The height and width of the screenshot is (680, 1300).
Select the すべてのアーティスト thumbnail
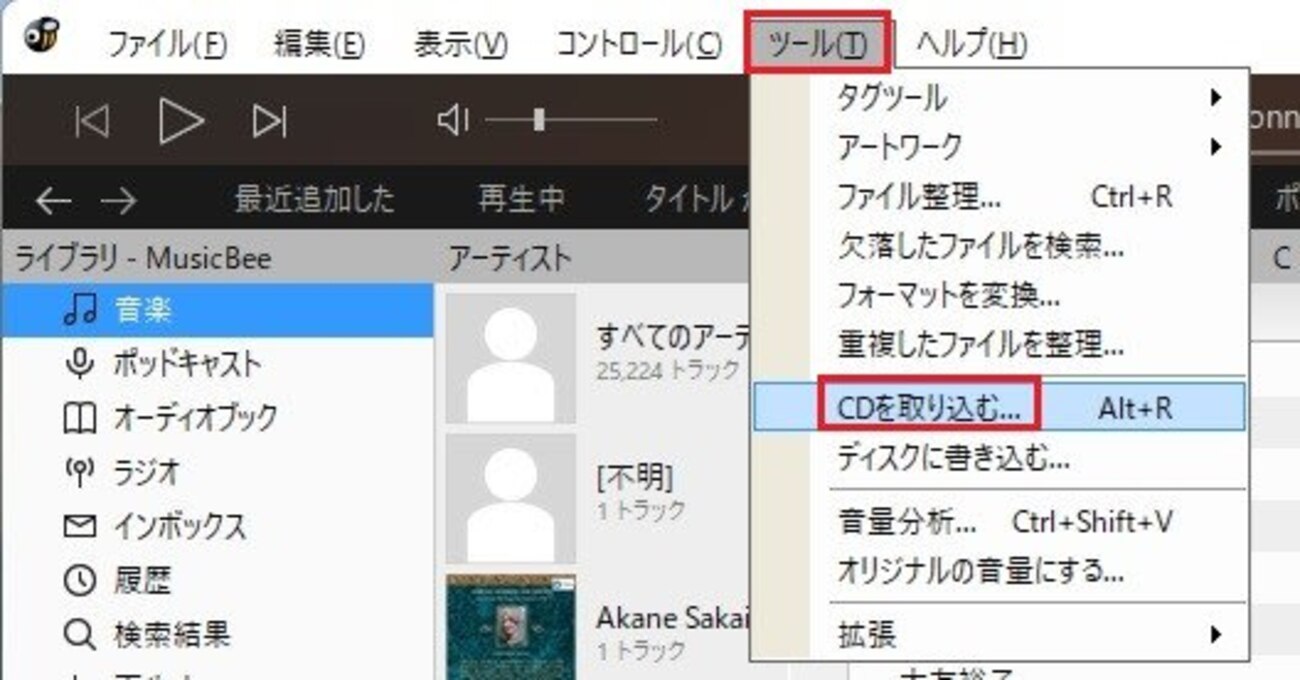511,358
